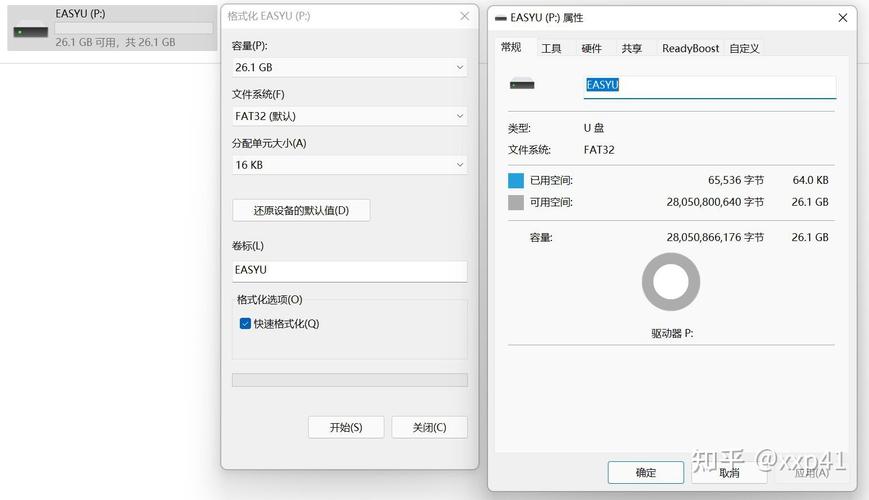869x500 pixels.
Task: Click the format progress bar
Action: 350,380
